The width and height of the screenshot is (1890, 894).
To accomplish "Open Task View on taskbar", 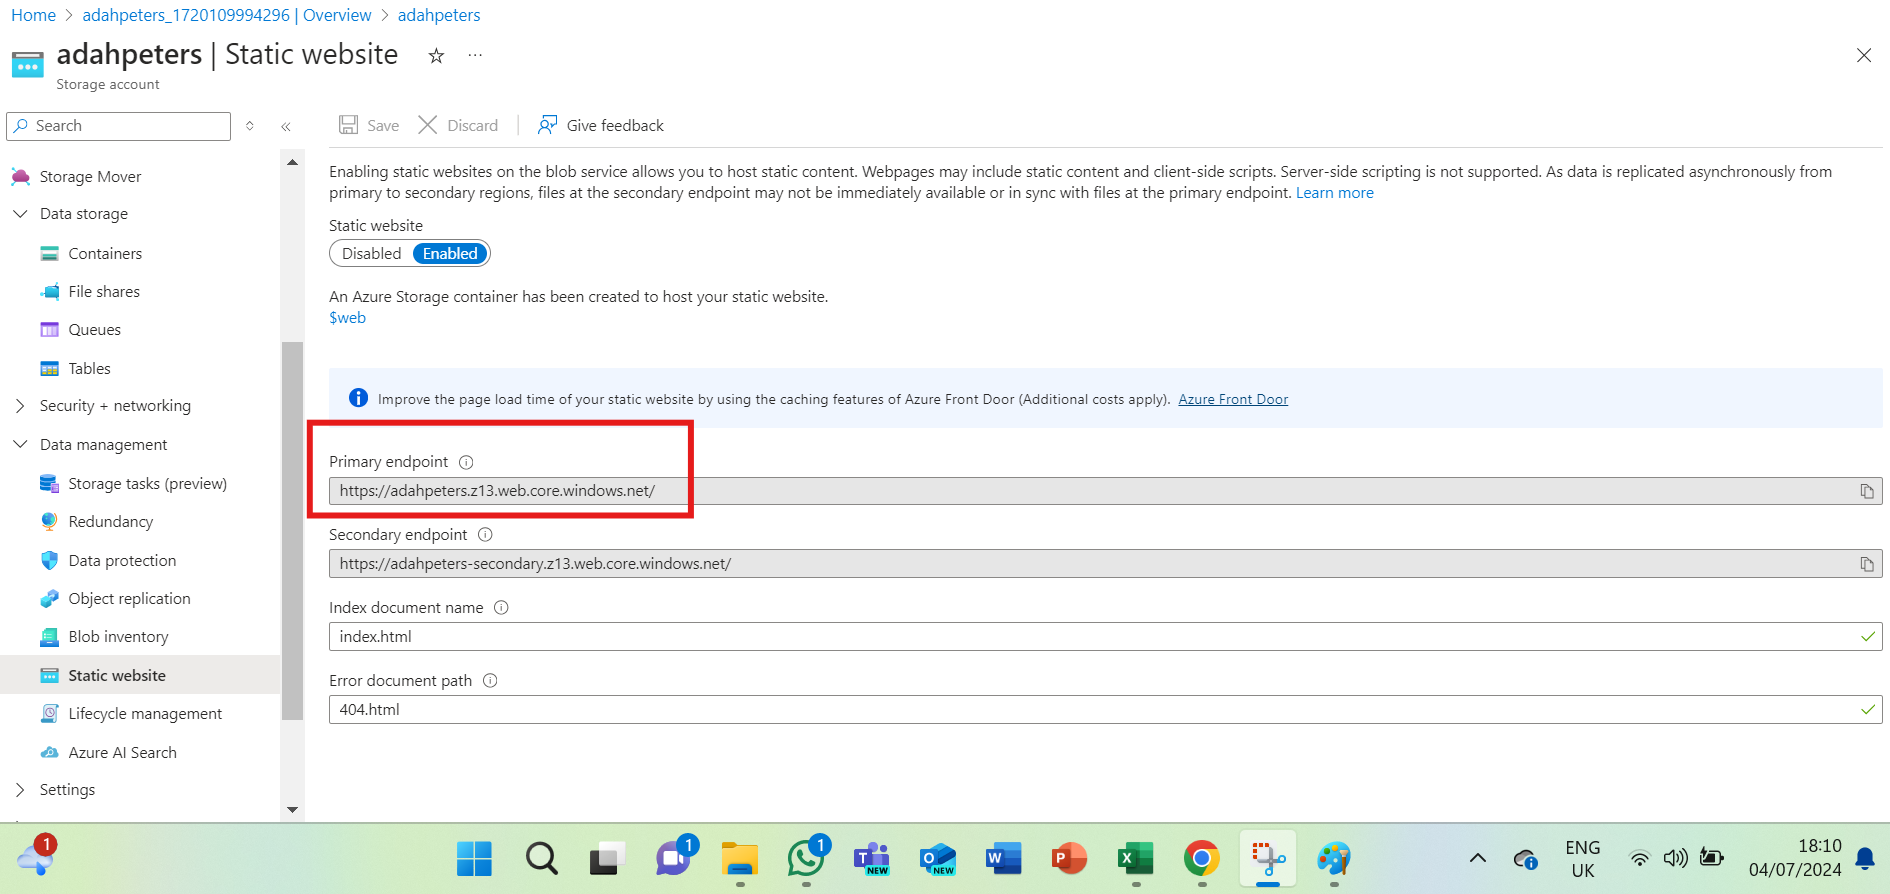I will click(x=606, y=859).
